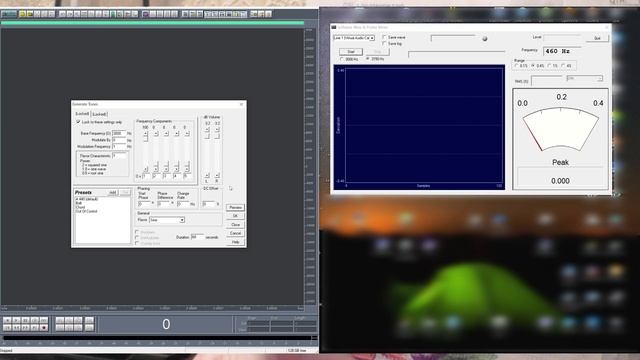This screenshot has width=640, height=360.
Task: Click the Stop transport button in the audio editor
Action: 7,320
